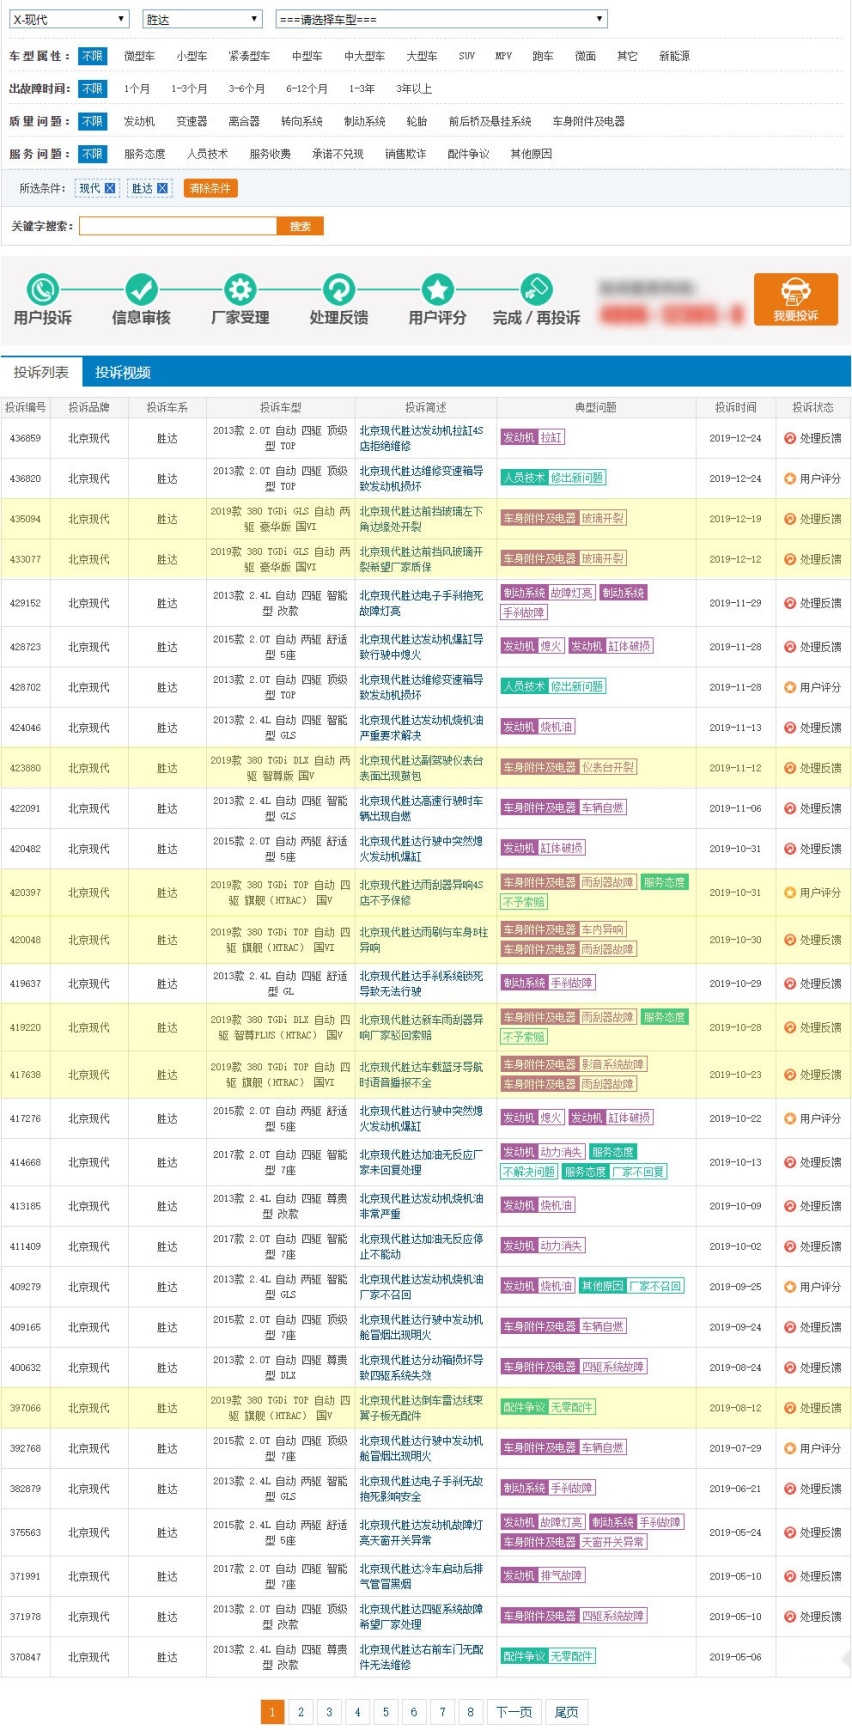This screenshot has width=852, height=1730.
Task: Select 不限 in the 服务问题 filter row
Action: pos(92,153)
